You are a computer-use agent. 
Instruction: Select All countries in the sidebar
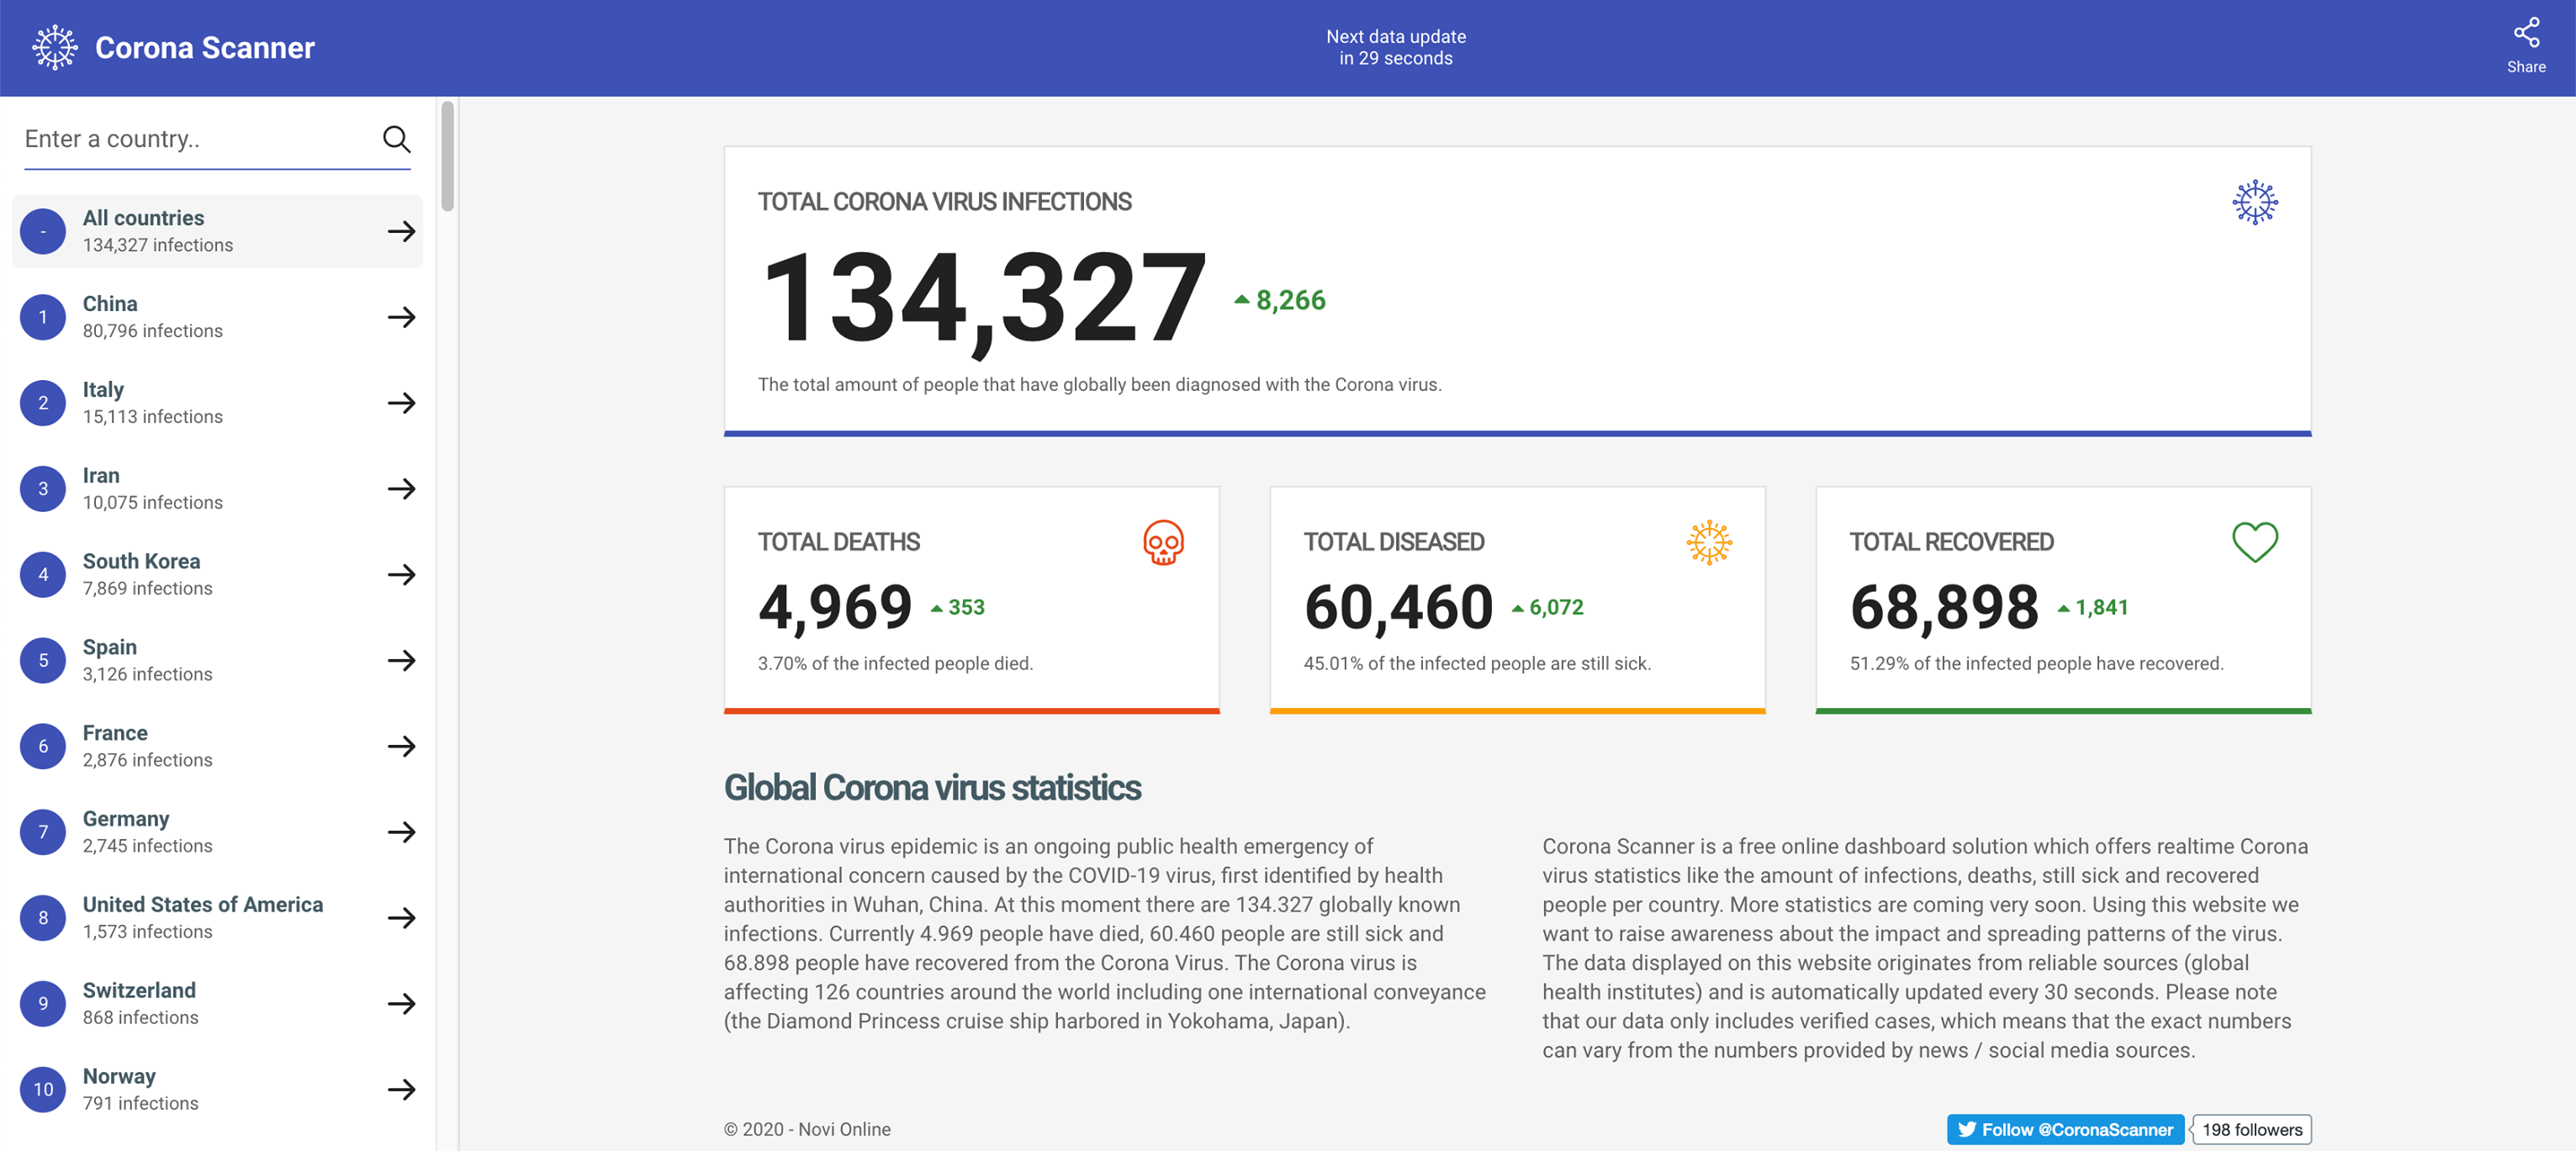[x=217, y=231]
